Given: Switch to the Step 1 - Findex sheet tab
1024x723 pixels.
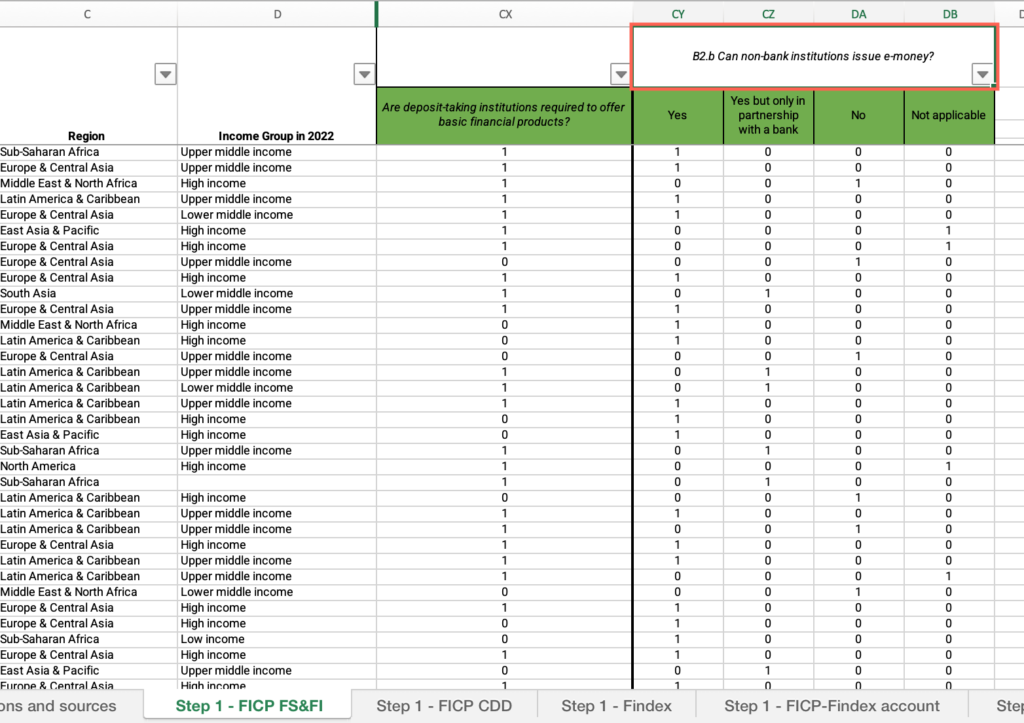Looking at the screenshot, I should (616, 706).
